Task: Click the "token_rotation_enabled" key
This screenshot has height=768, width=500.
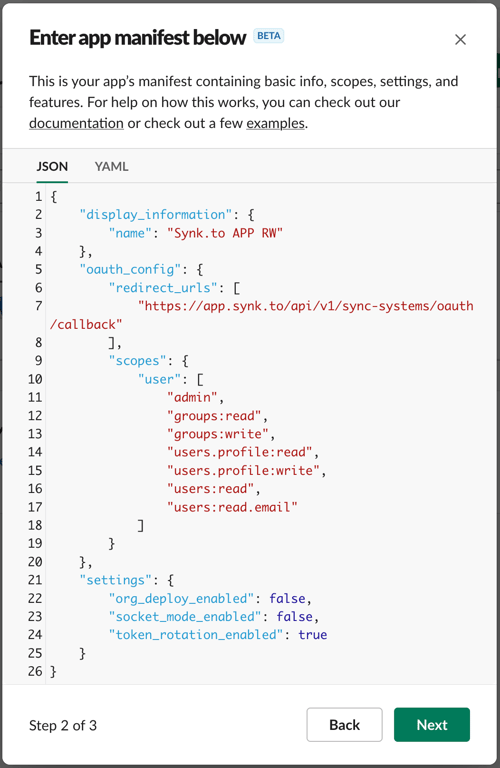Action: pyautogui.click(x=196, y=635)
